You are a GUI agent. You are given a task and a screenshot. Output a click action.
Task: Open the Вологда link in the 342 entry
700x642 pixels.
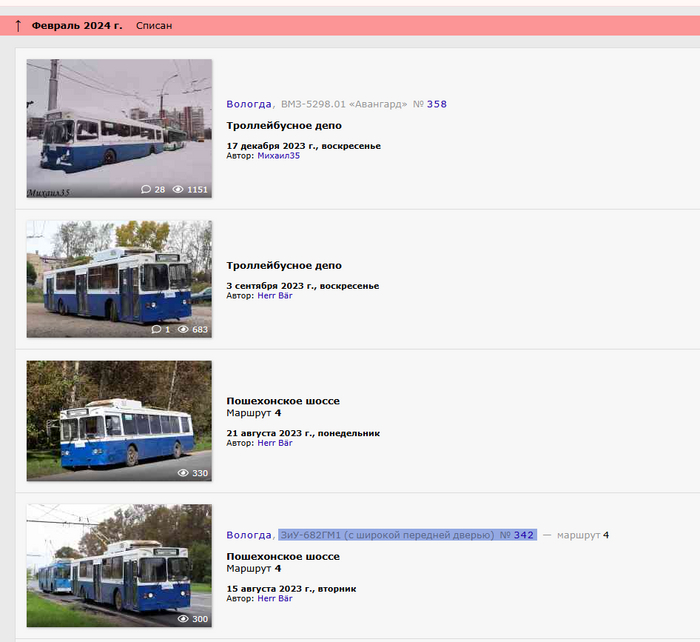249,535
